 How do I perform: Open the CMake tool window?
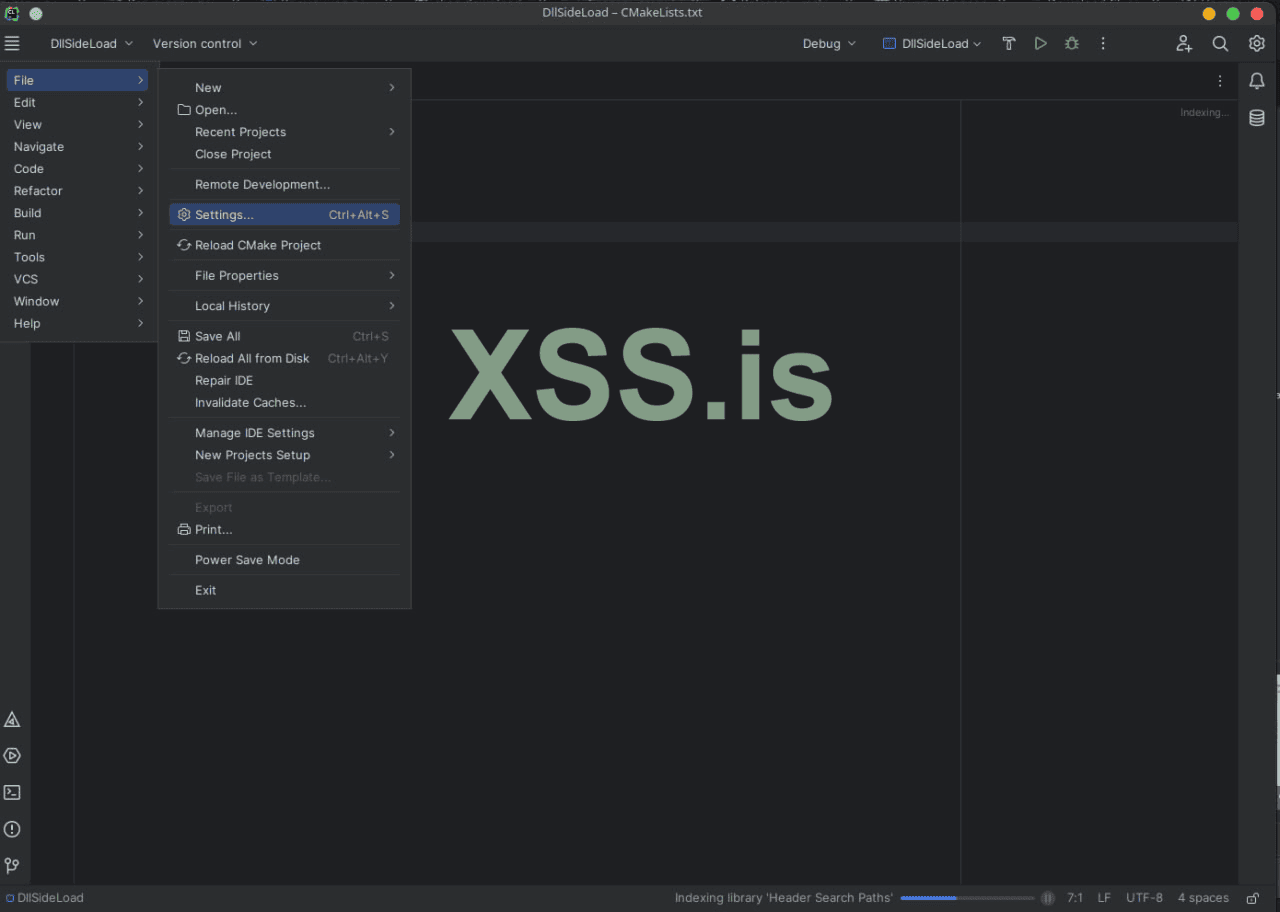pyautogui.click(x=12, y=720)
